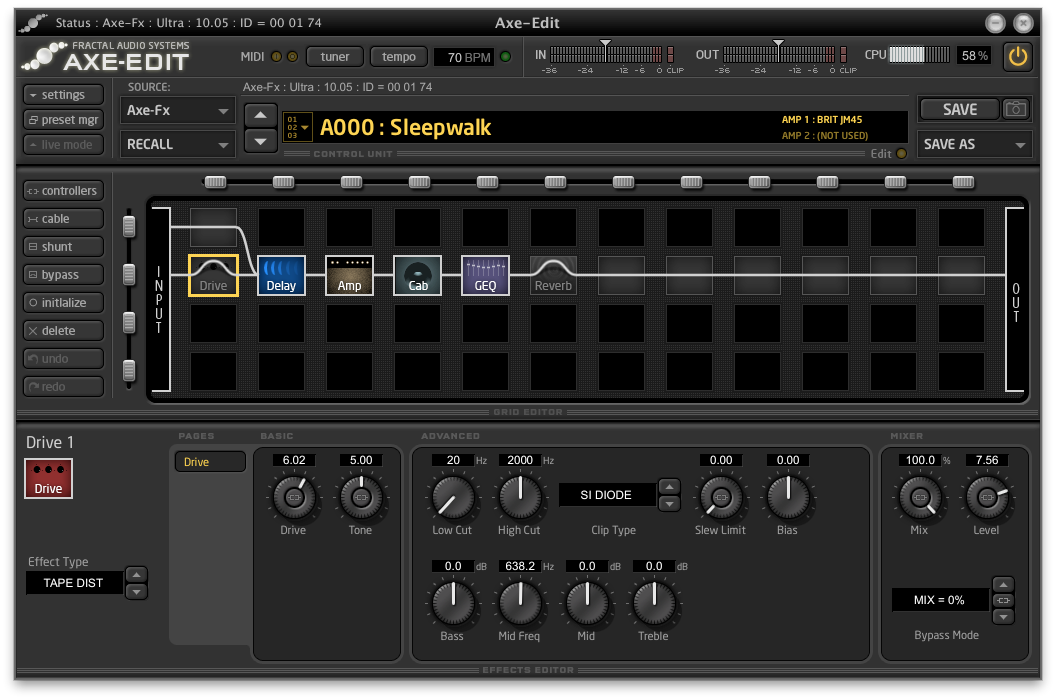Image resolution: width=1056 pixels, height=700 pixels.
Task: Step Bypass Mode down
Action: pyautogui.click(x=1003, y=616)
